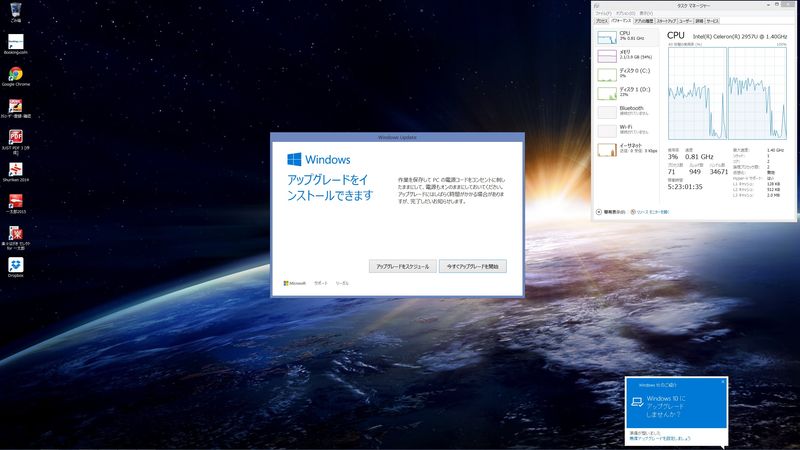
Task: Click the laptop checkmark icon in Windows 10 notification
Action: coord(637,402)
